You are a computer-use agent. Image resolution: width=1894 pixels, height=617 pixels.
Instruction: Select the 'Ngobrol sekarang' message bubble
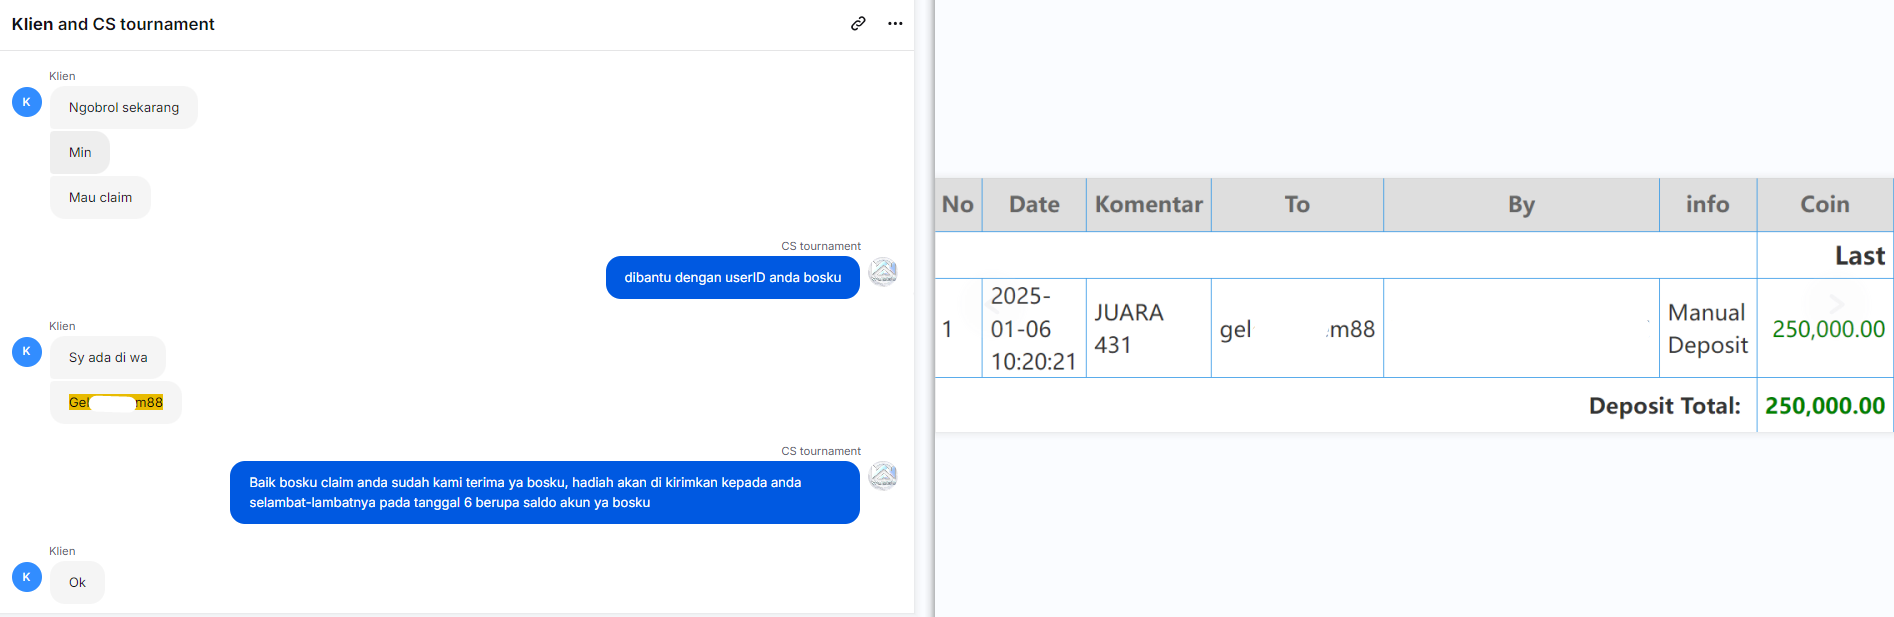tap(124, 108)
